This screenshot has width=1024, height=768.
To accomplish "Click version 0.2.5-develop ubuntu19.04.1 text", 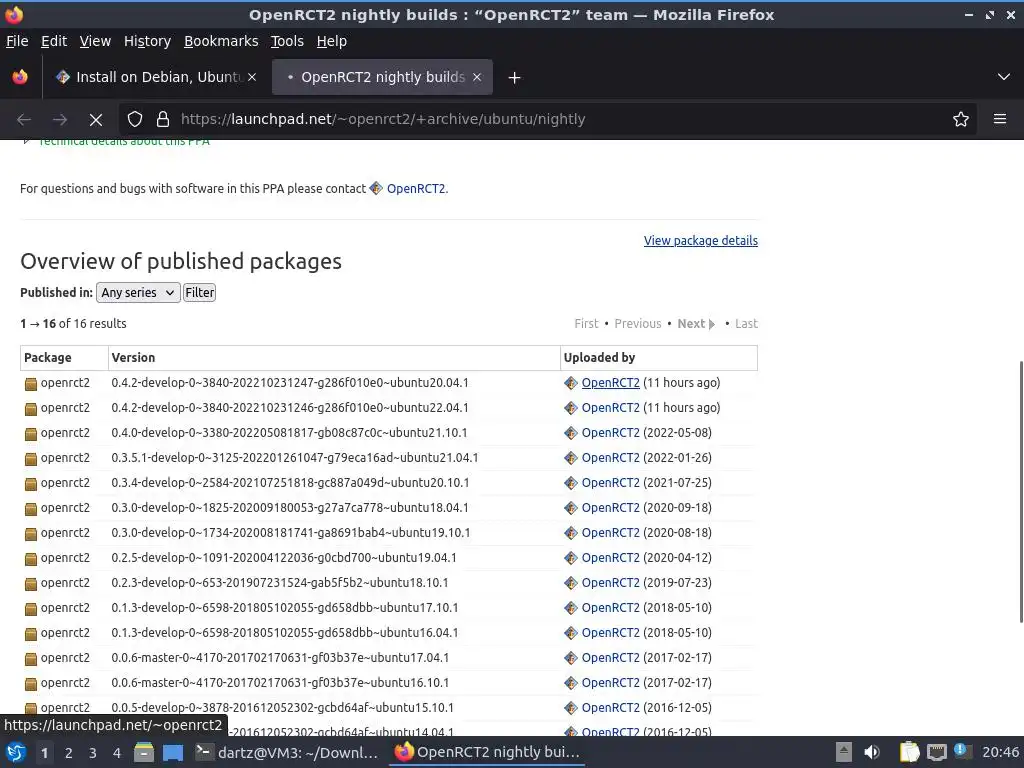I will click(x=283, y=558).
